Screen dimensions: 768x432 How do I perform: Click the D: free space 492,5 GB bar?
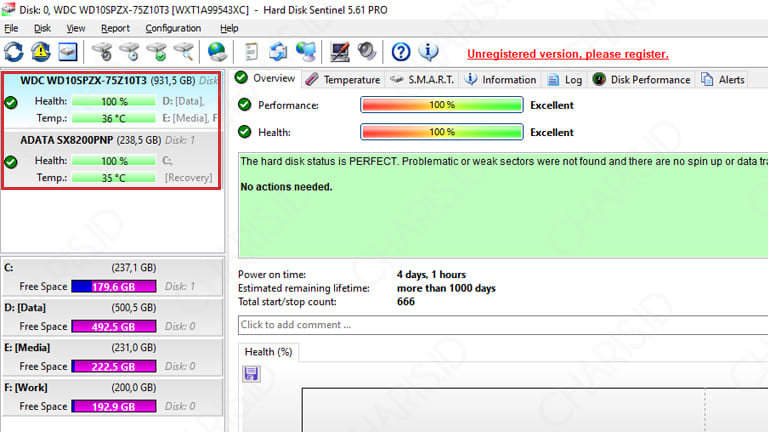coord(114,326)
